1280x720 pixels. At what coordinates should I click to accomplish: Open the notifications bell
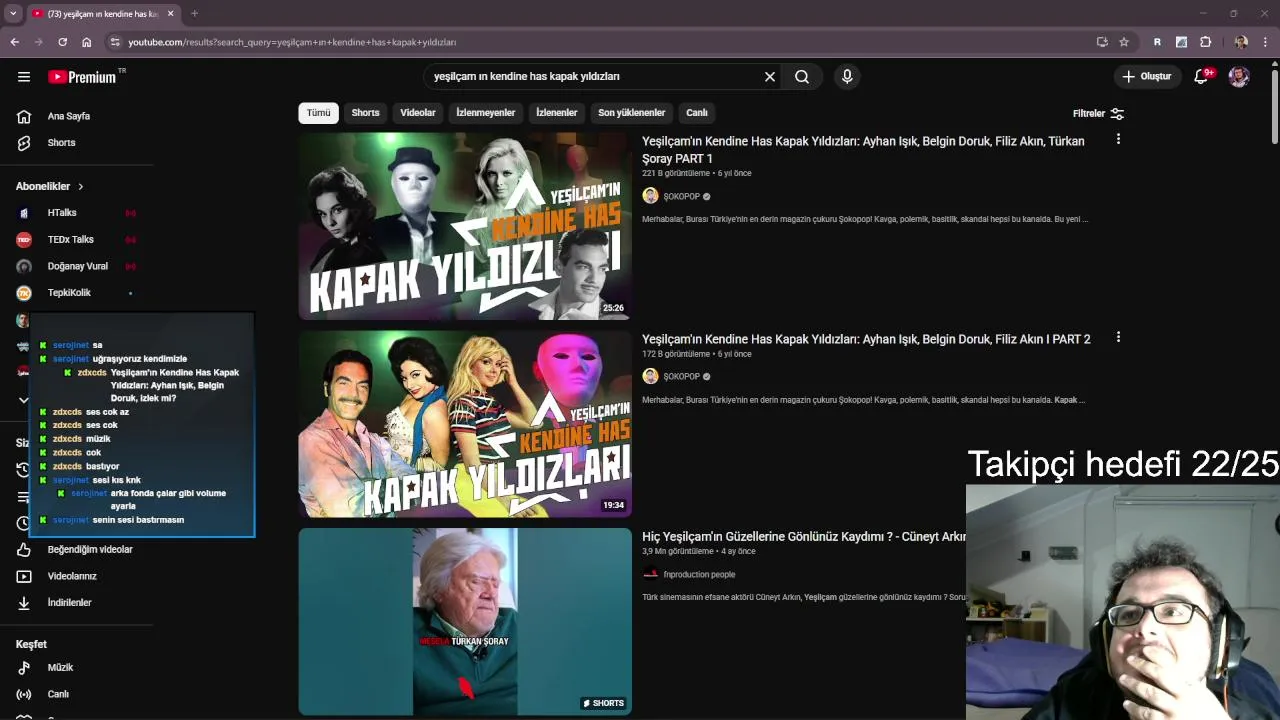[1202, 77]
